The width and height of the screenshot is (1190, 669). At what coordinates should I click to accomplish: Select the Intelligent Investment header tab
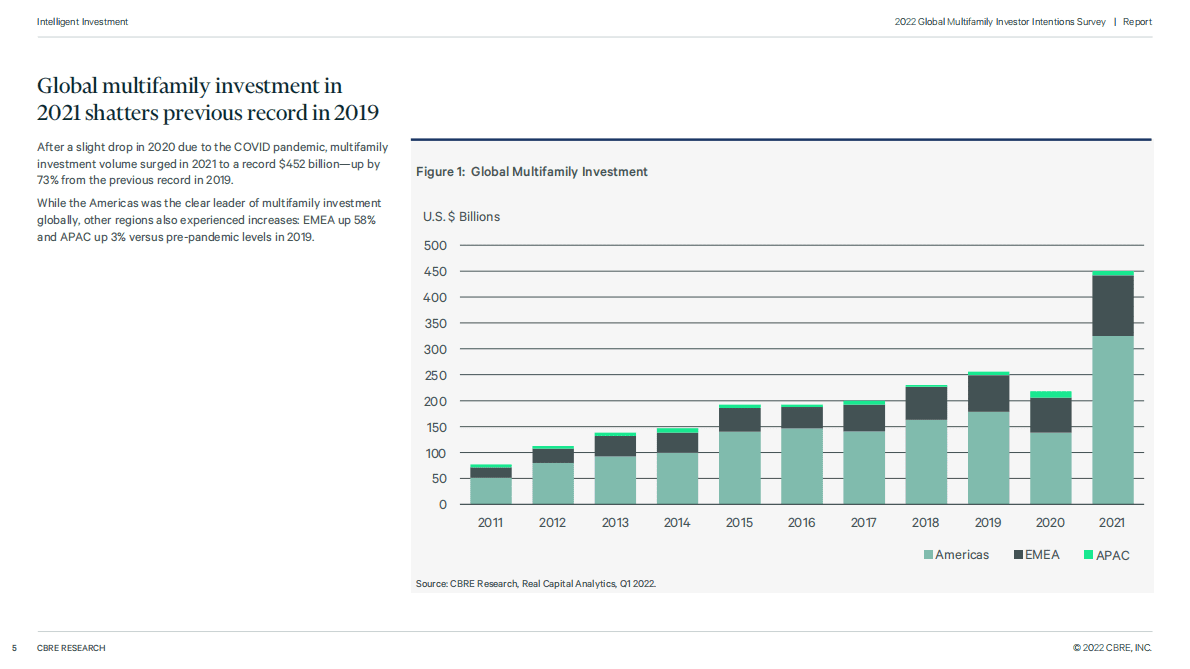82,21
